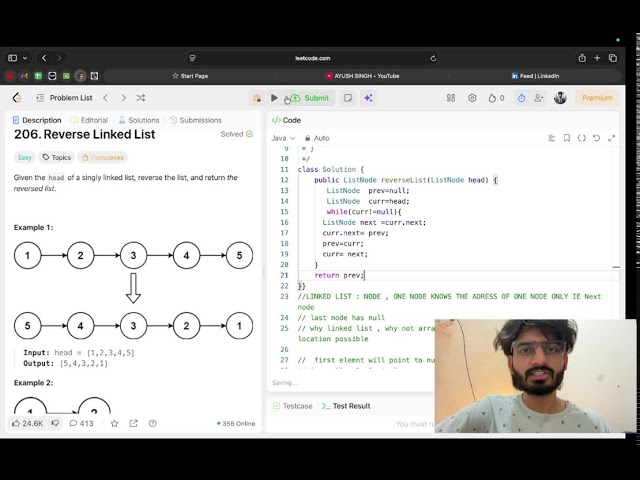Viewport: 640px width, 480px height.
Task: Click the Solved status indicator
Action: [237, 134]
